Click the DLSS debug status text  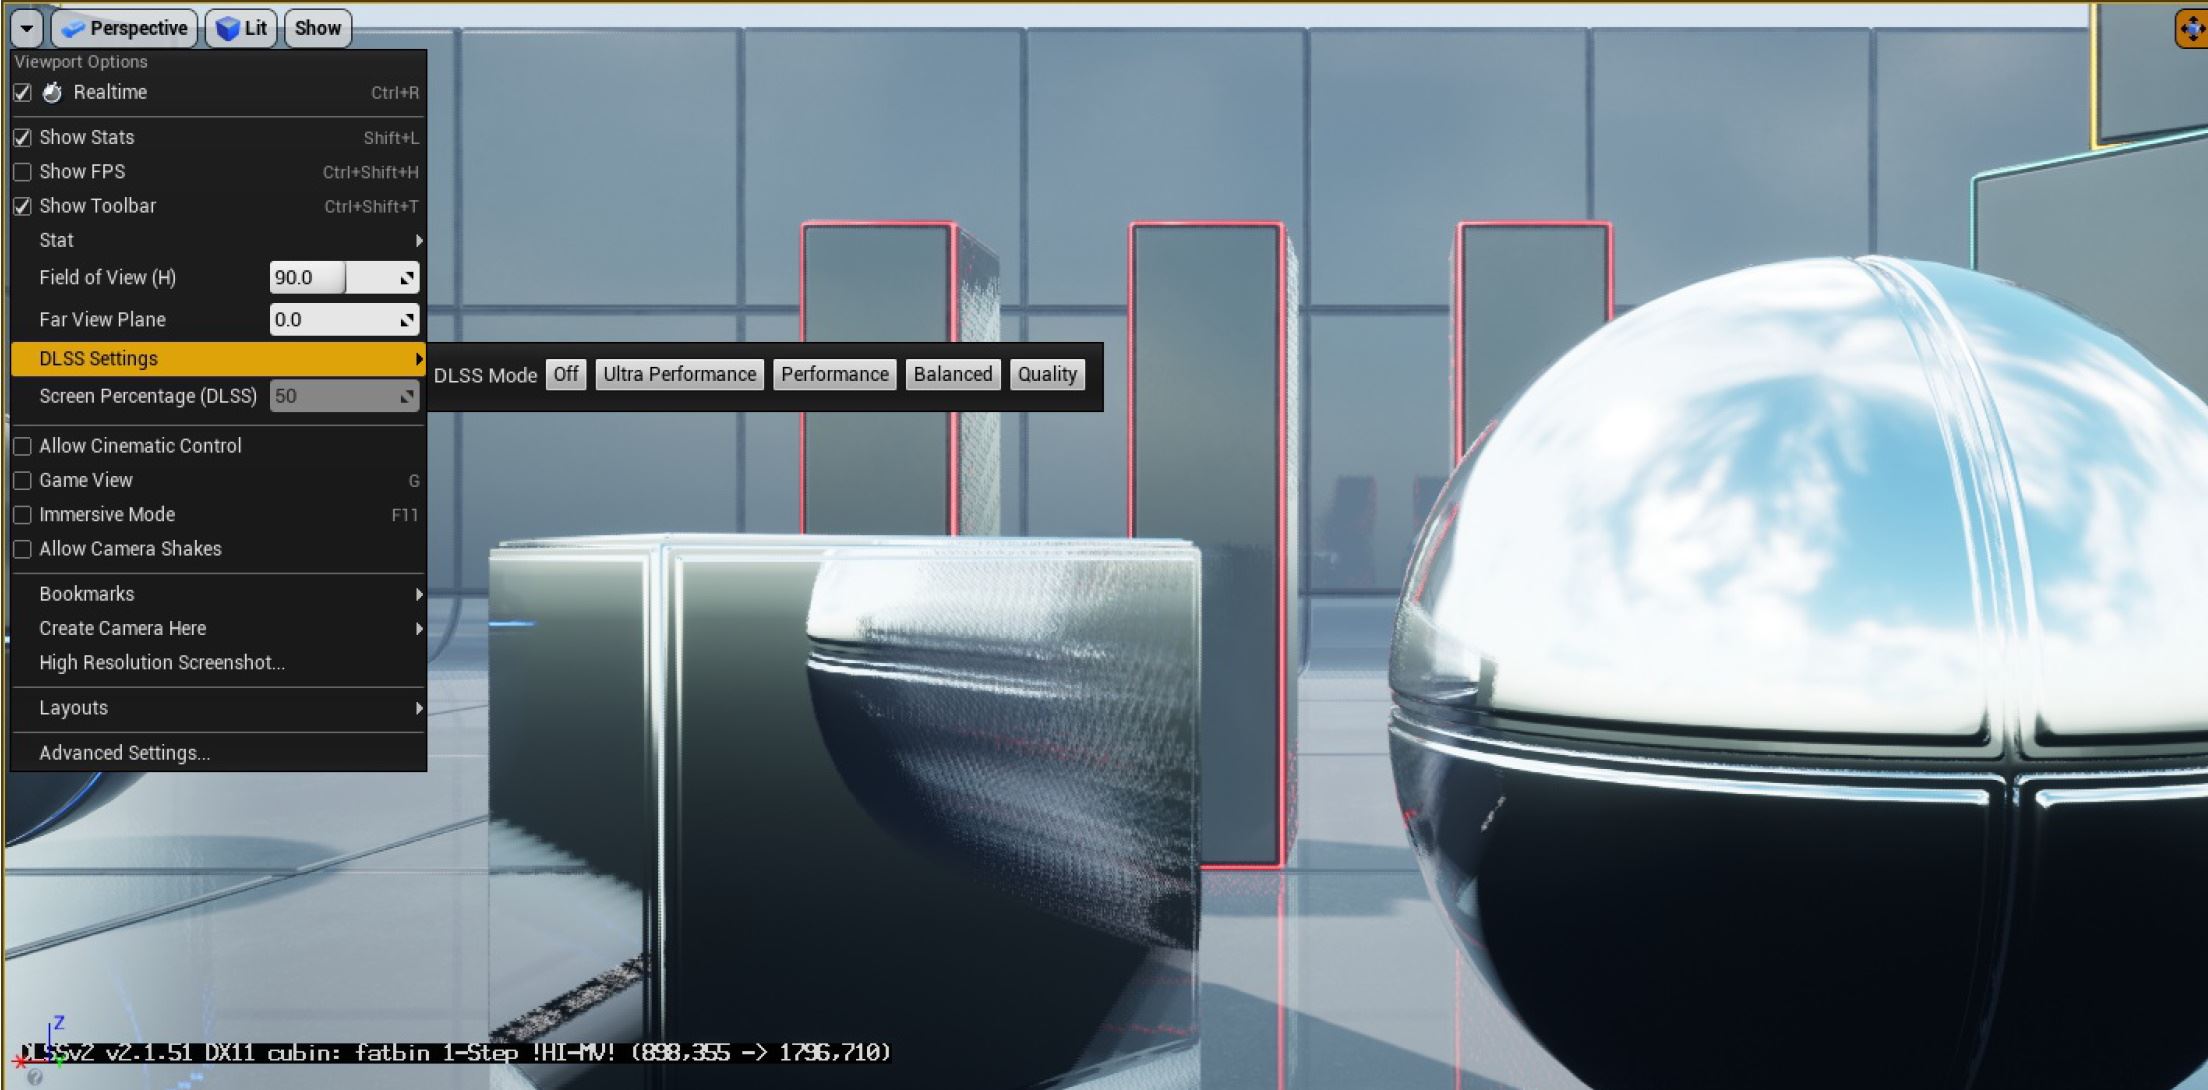tap(456, 1053)
